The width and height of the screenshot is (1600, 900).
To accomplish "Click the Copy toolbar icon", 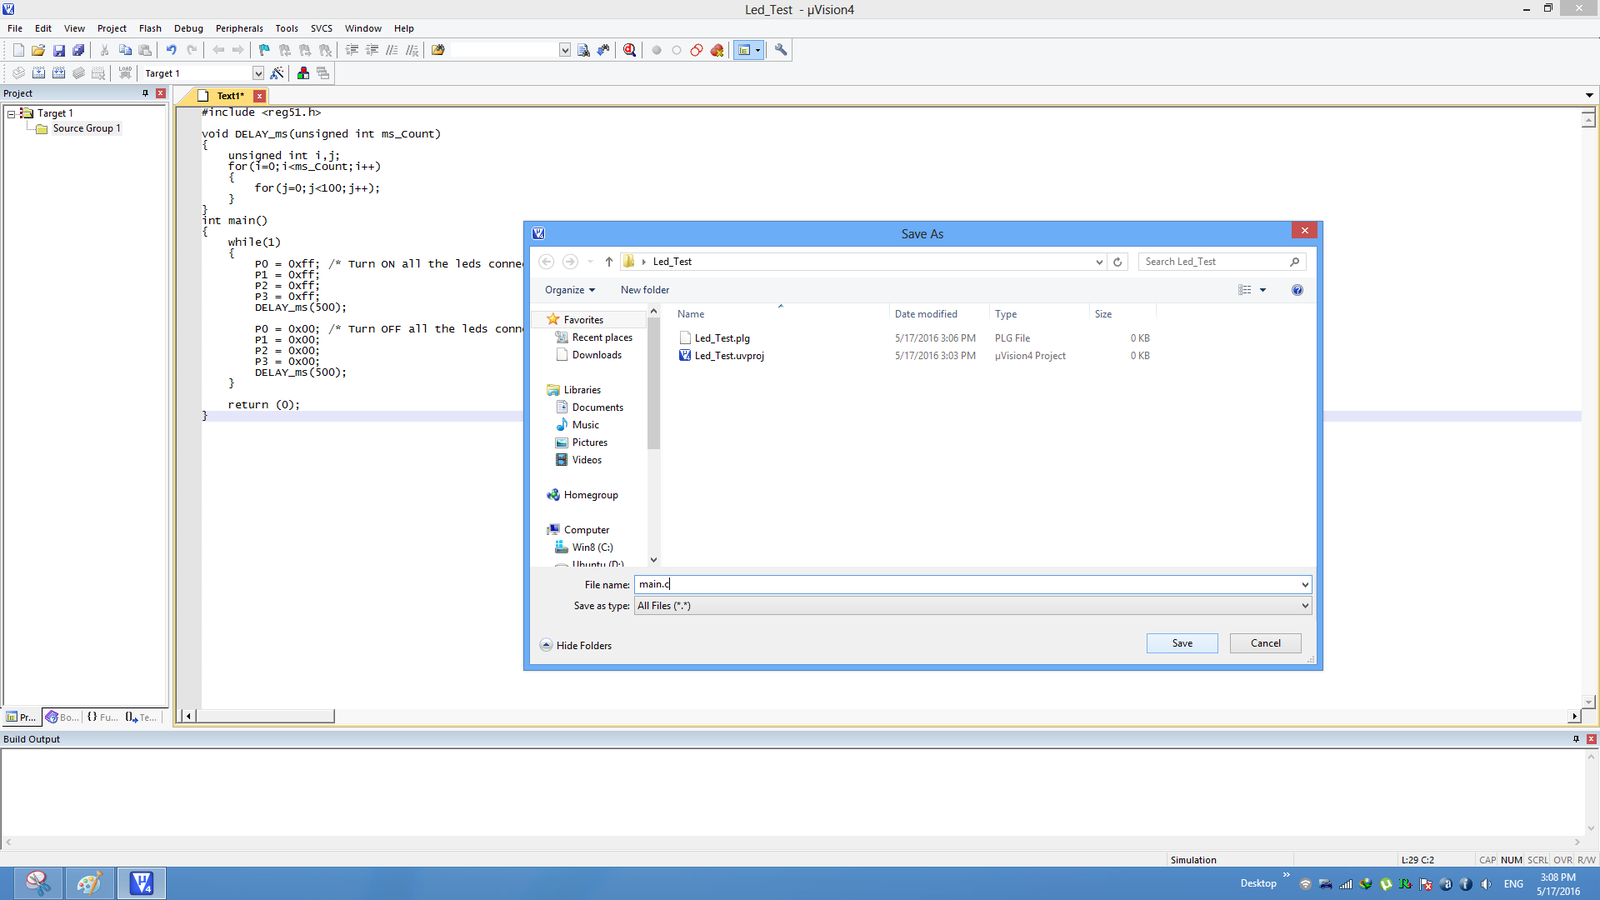I will pyautogui.click(x=125, y=50).
